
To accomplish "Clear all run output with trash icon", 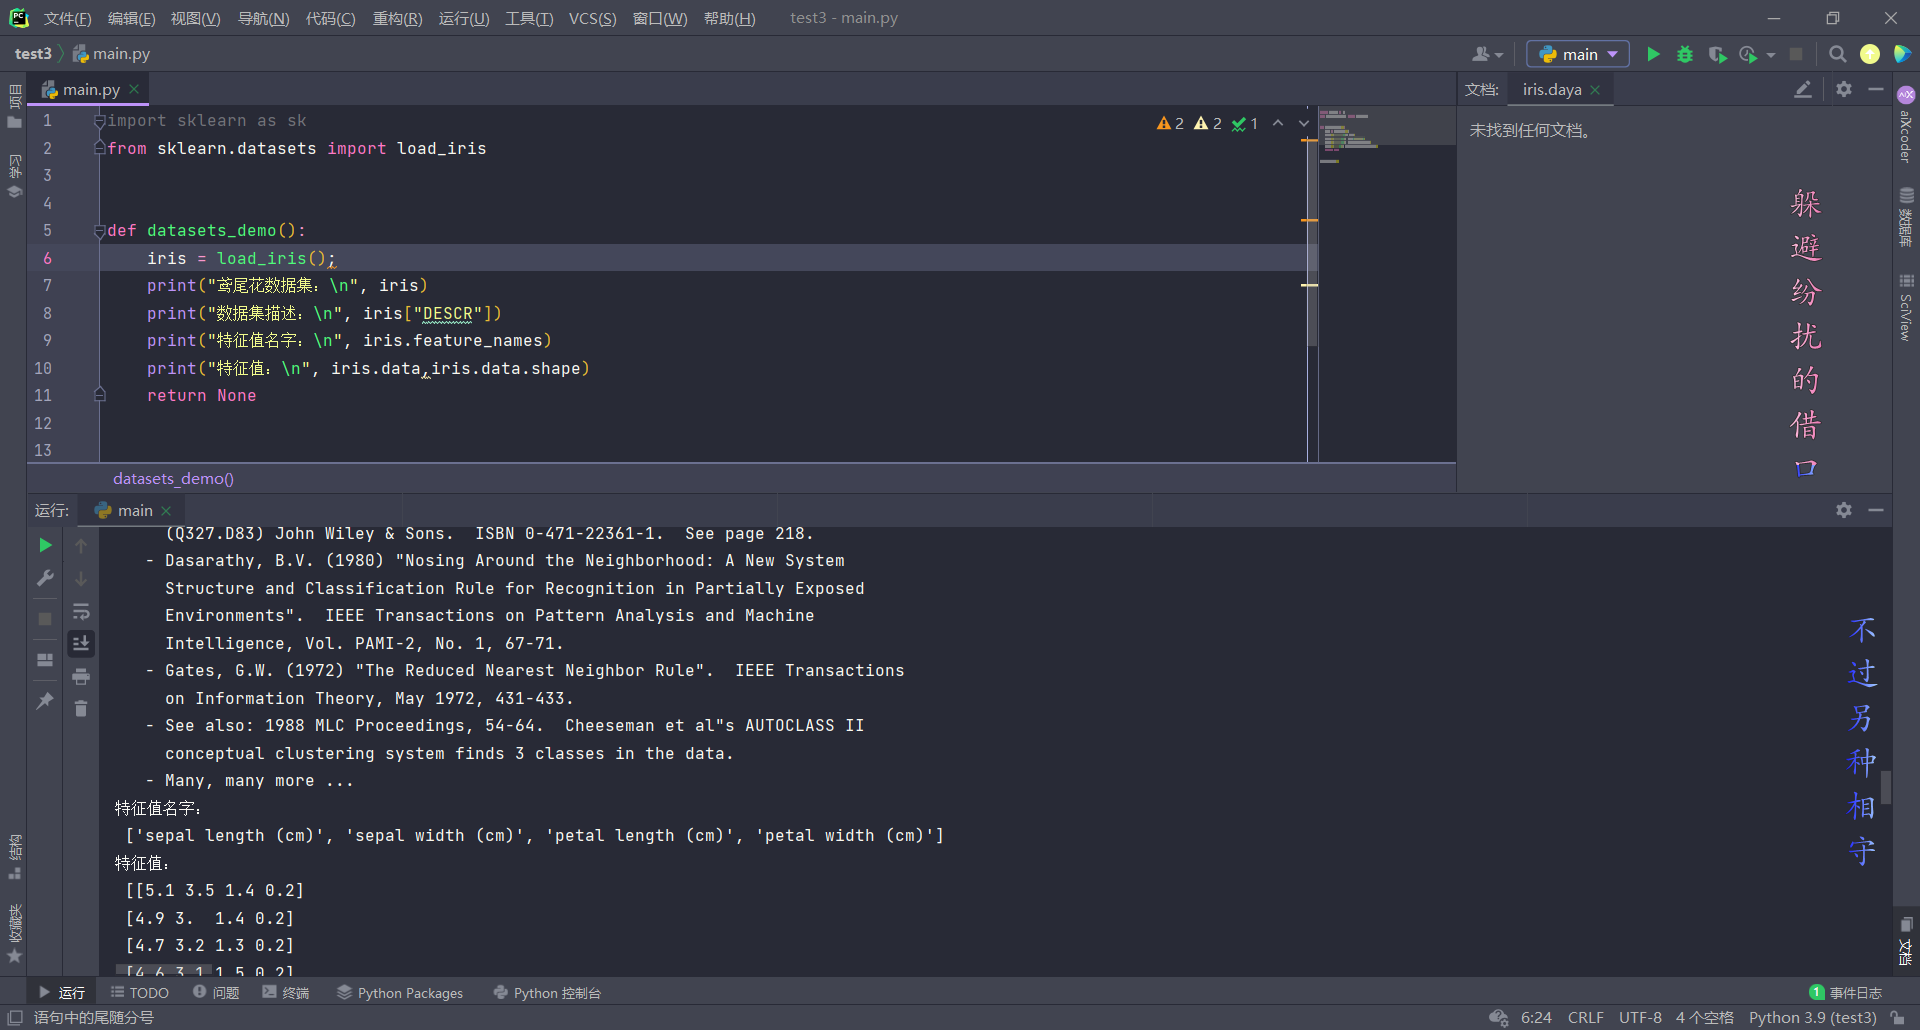I will tap(81, 709).
